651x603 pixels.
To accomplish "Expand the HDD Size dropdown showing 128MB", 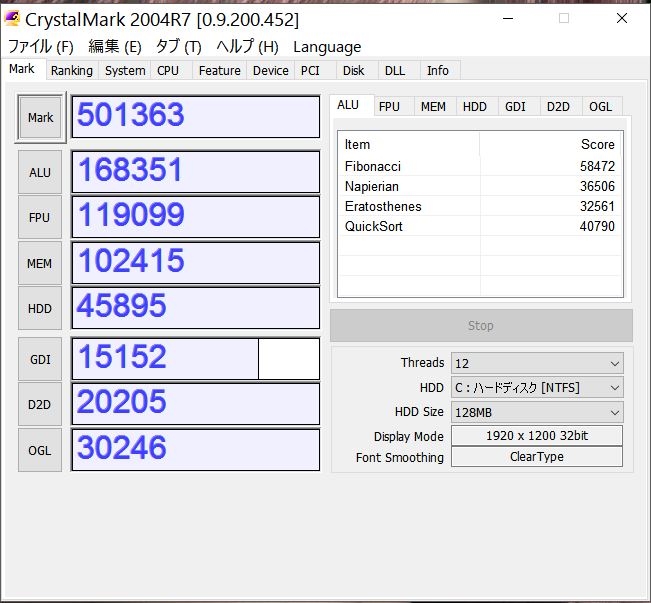I will [x=537, y=412].
